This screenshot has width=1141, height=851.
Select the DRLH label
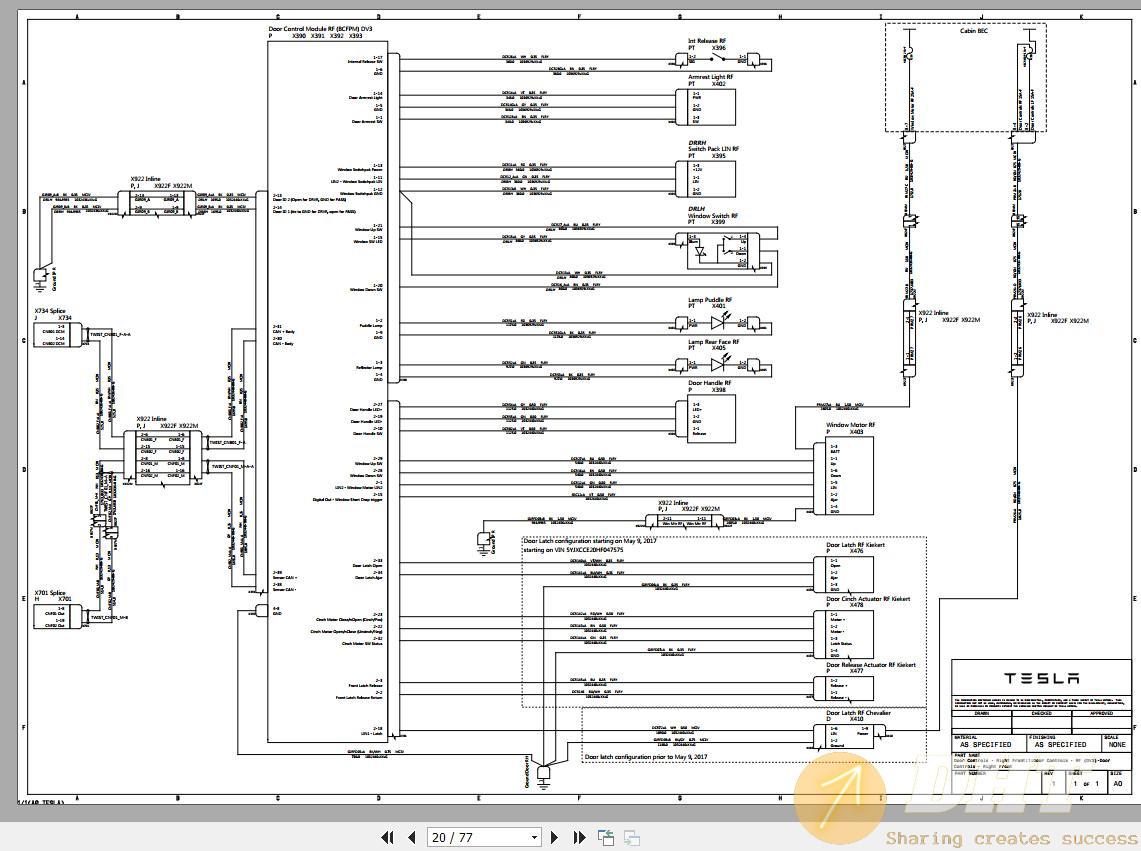(x=697, y=209)
